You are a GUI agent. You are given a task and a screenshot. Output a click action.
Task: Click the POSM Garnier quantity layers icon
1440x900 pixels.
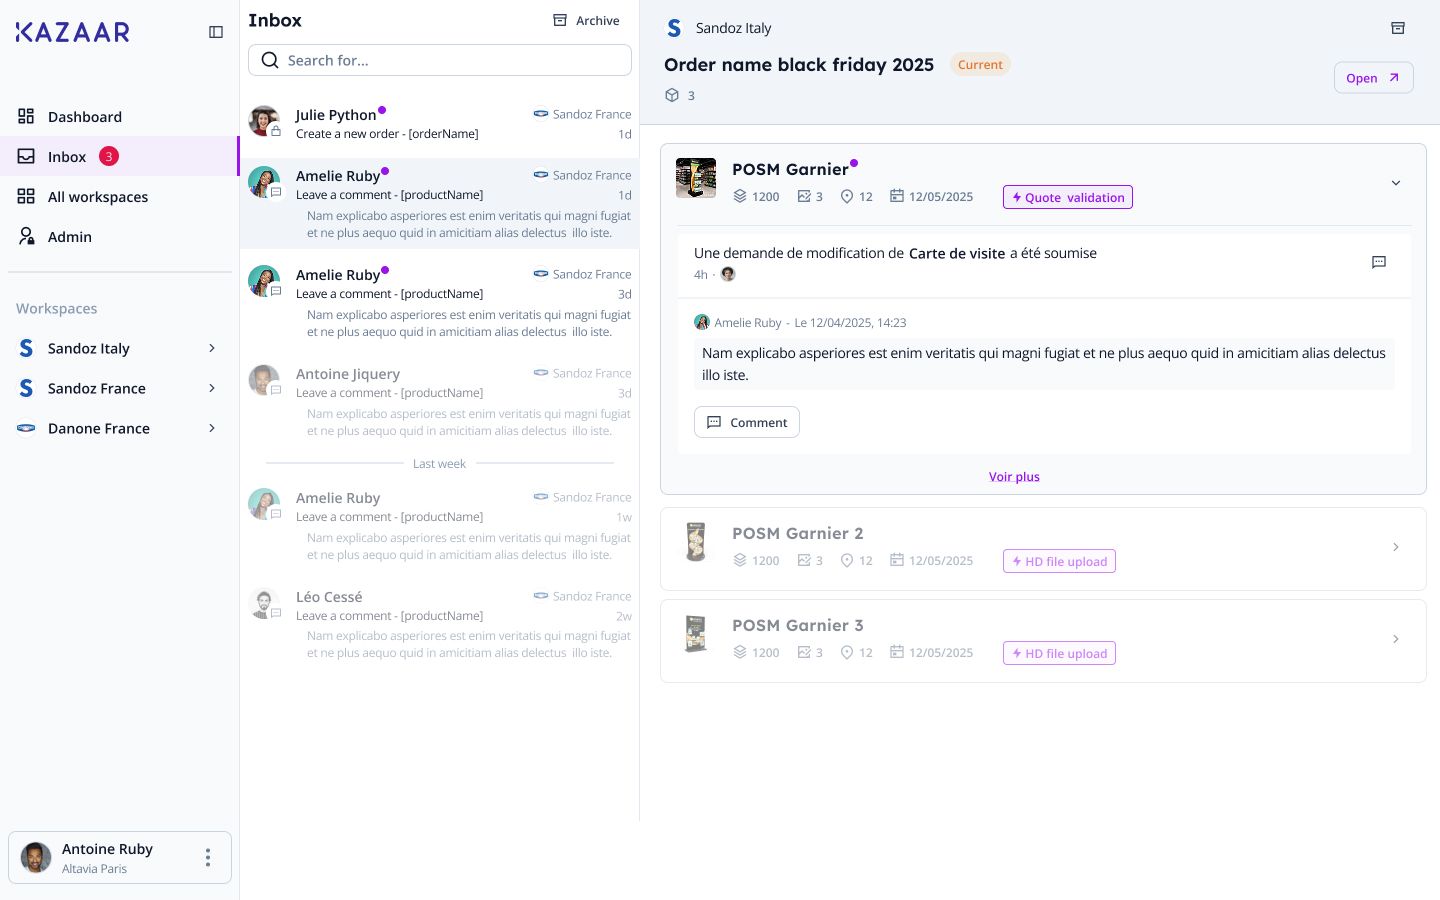point(740,196)
